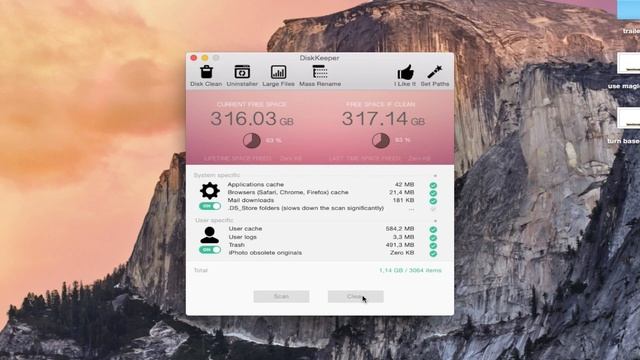Select the .DS_Store folders row label
This screenshot has width=640, height=360.
coord(306,208)
